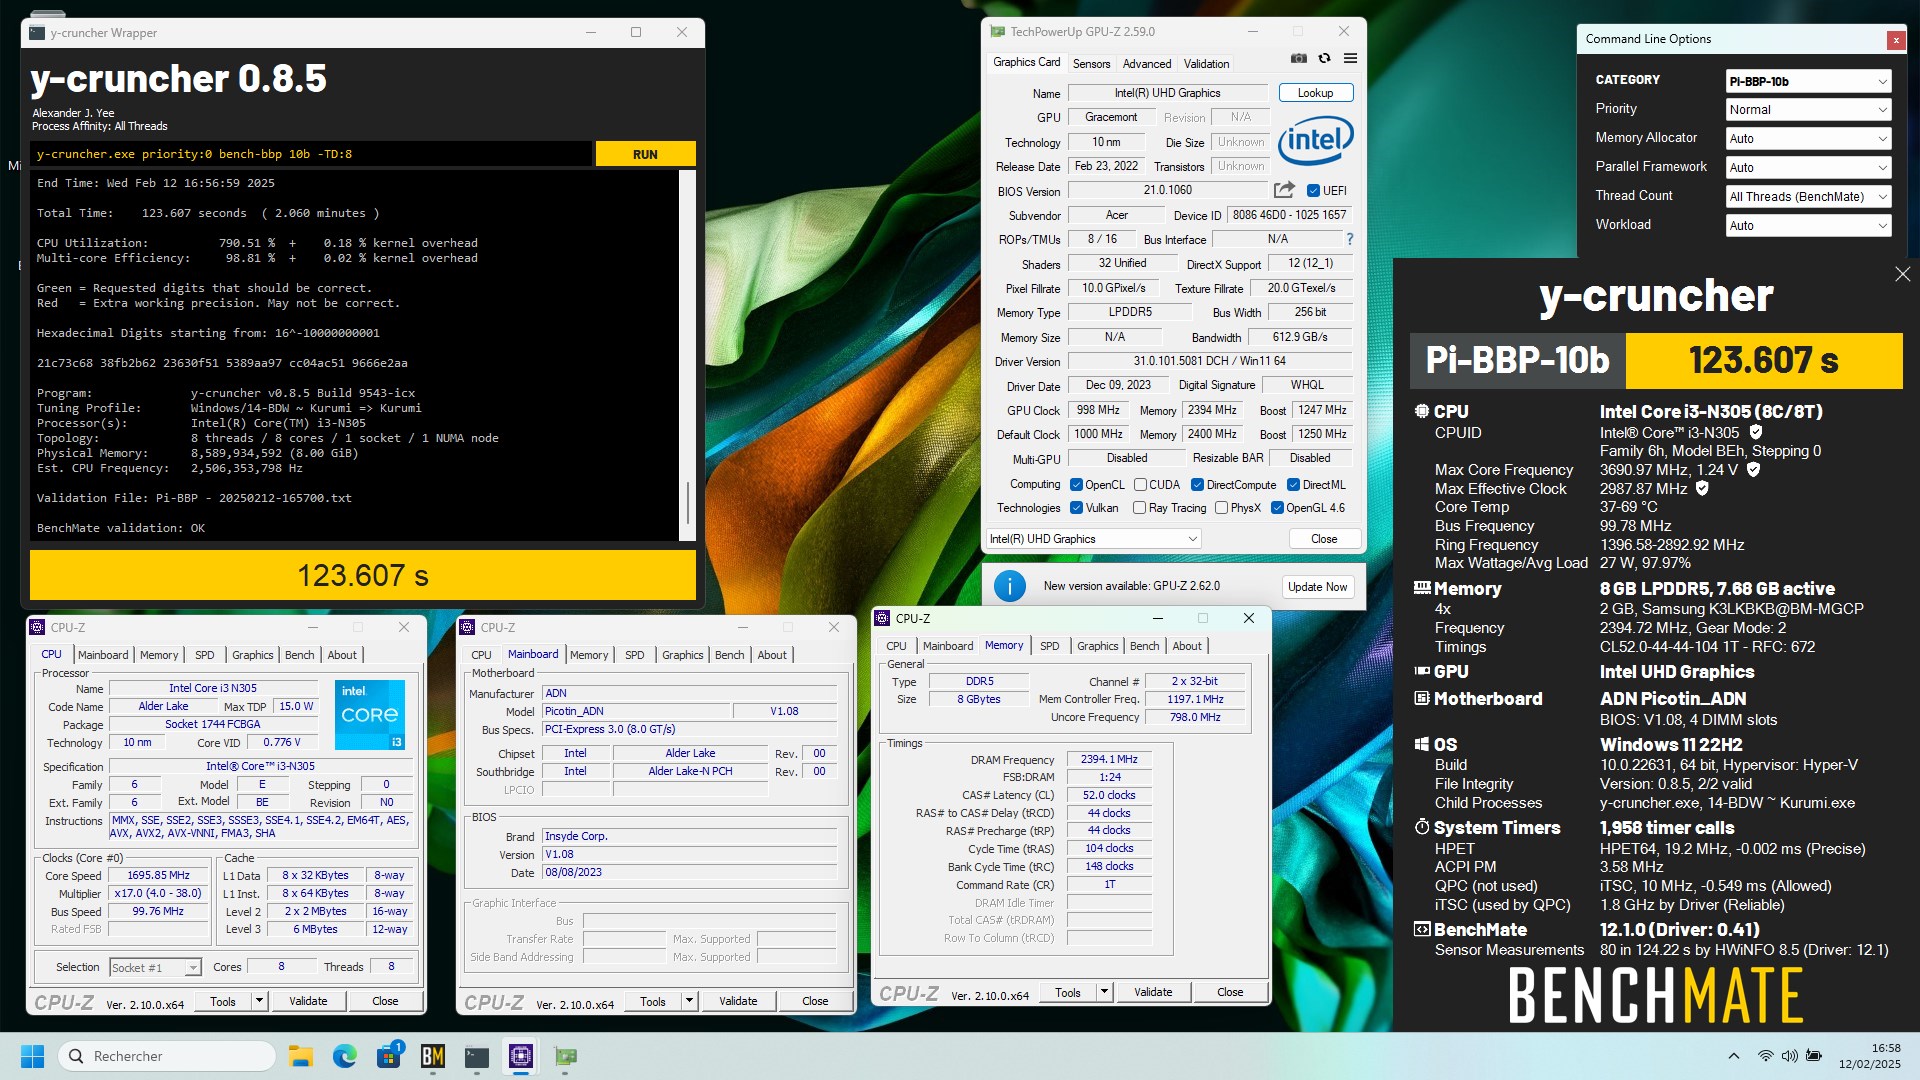Open the Workload dropdown

[1808, 226]
